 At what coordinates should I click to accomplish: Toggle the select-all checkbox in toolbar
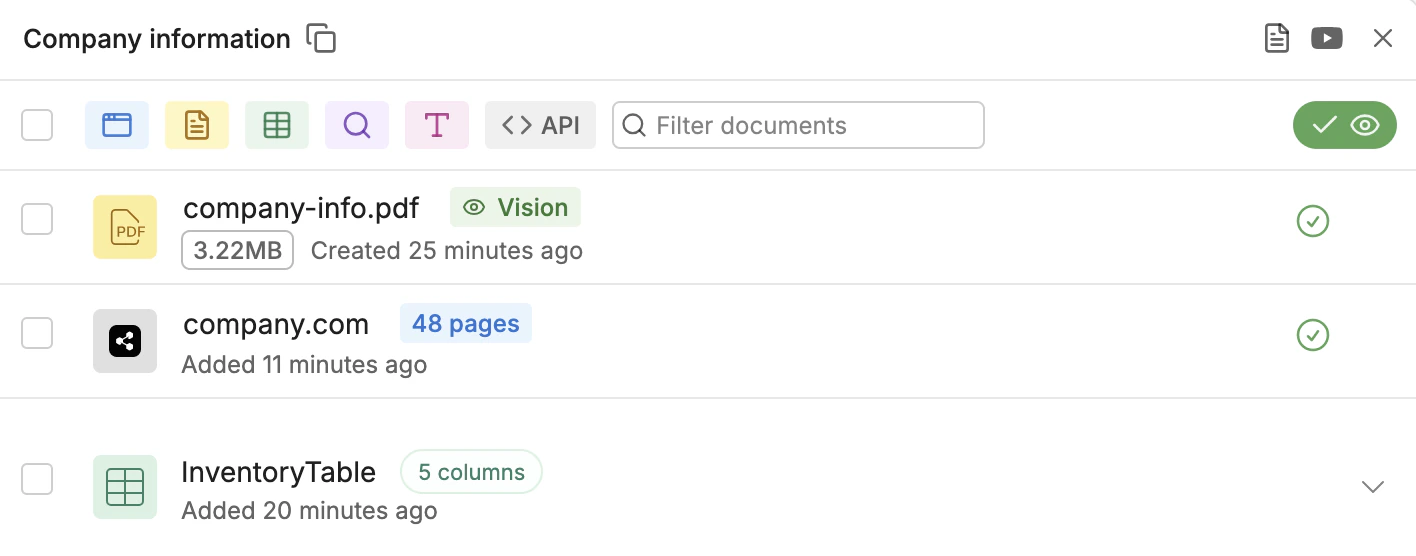(x=37, y=125)
